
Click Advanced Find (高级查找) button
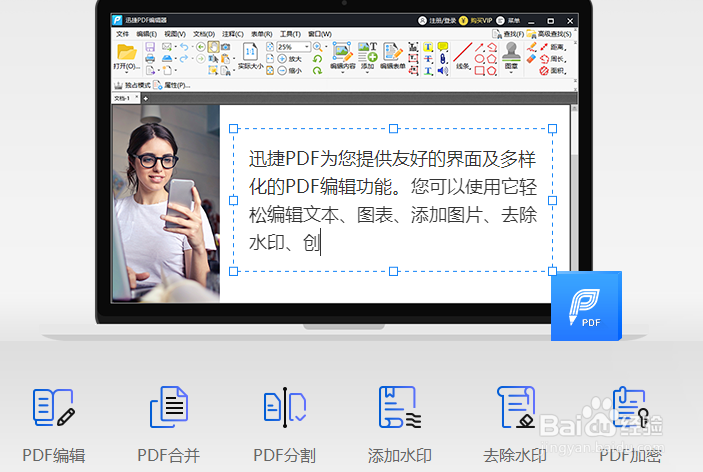[549, 34]
